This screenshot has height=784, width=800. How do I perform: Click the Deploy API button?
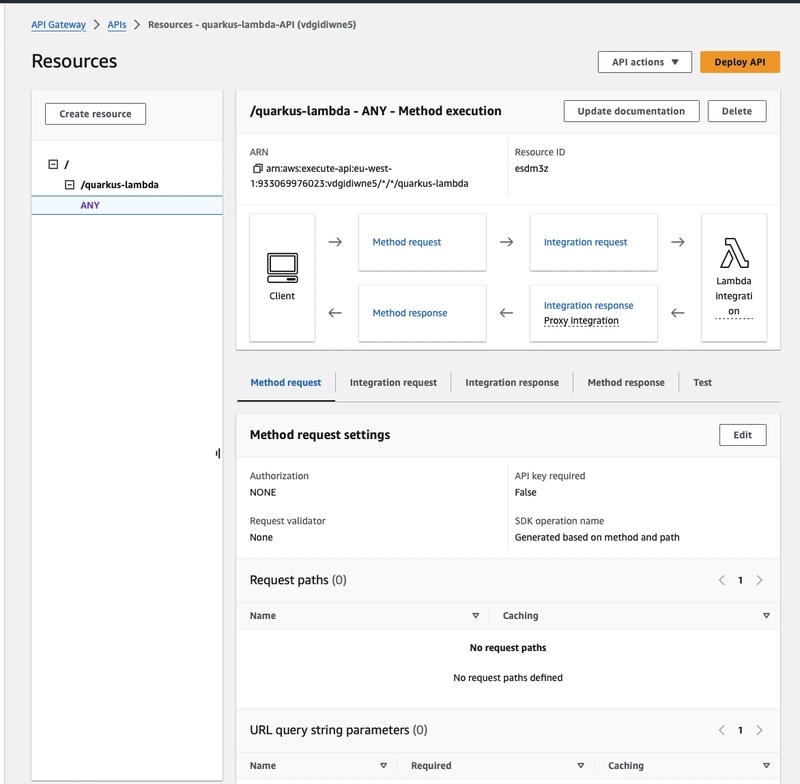coord(740,62)
